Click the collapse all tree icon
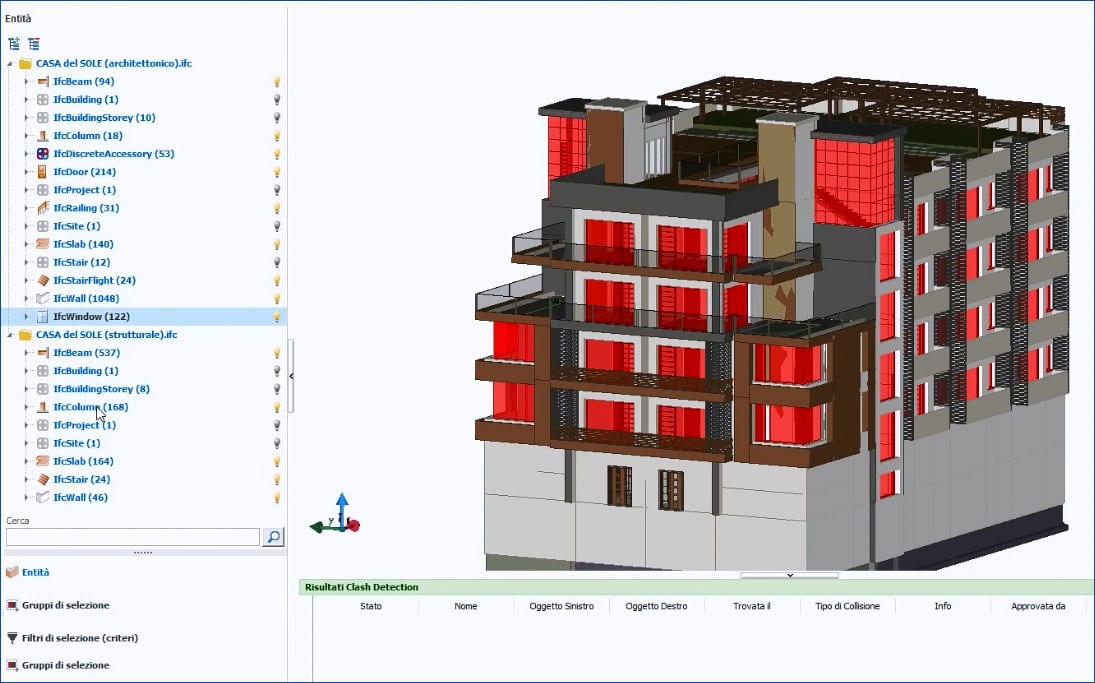 tap(34, 43)
